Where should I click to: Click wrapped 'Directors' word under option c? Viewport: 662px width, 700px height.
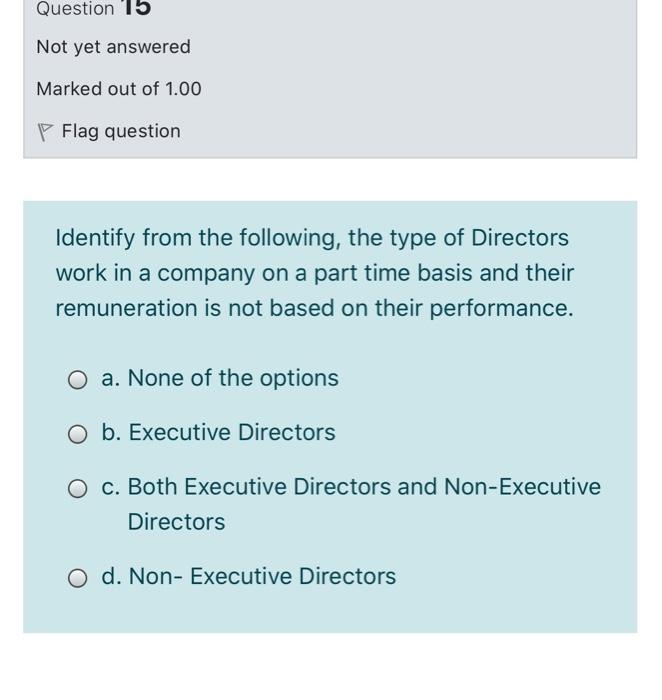(x=176, y=522)
